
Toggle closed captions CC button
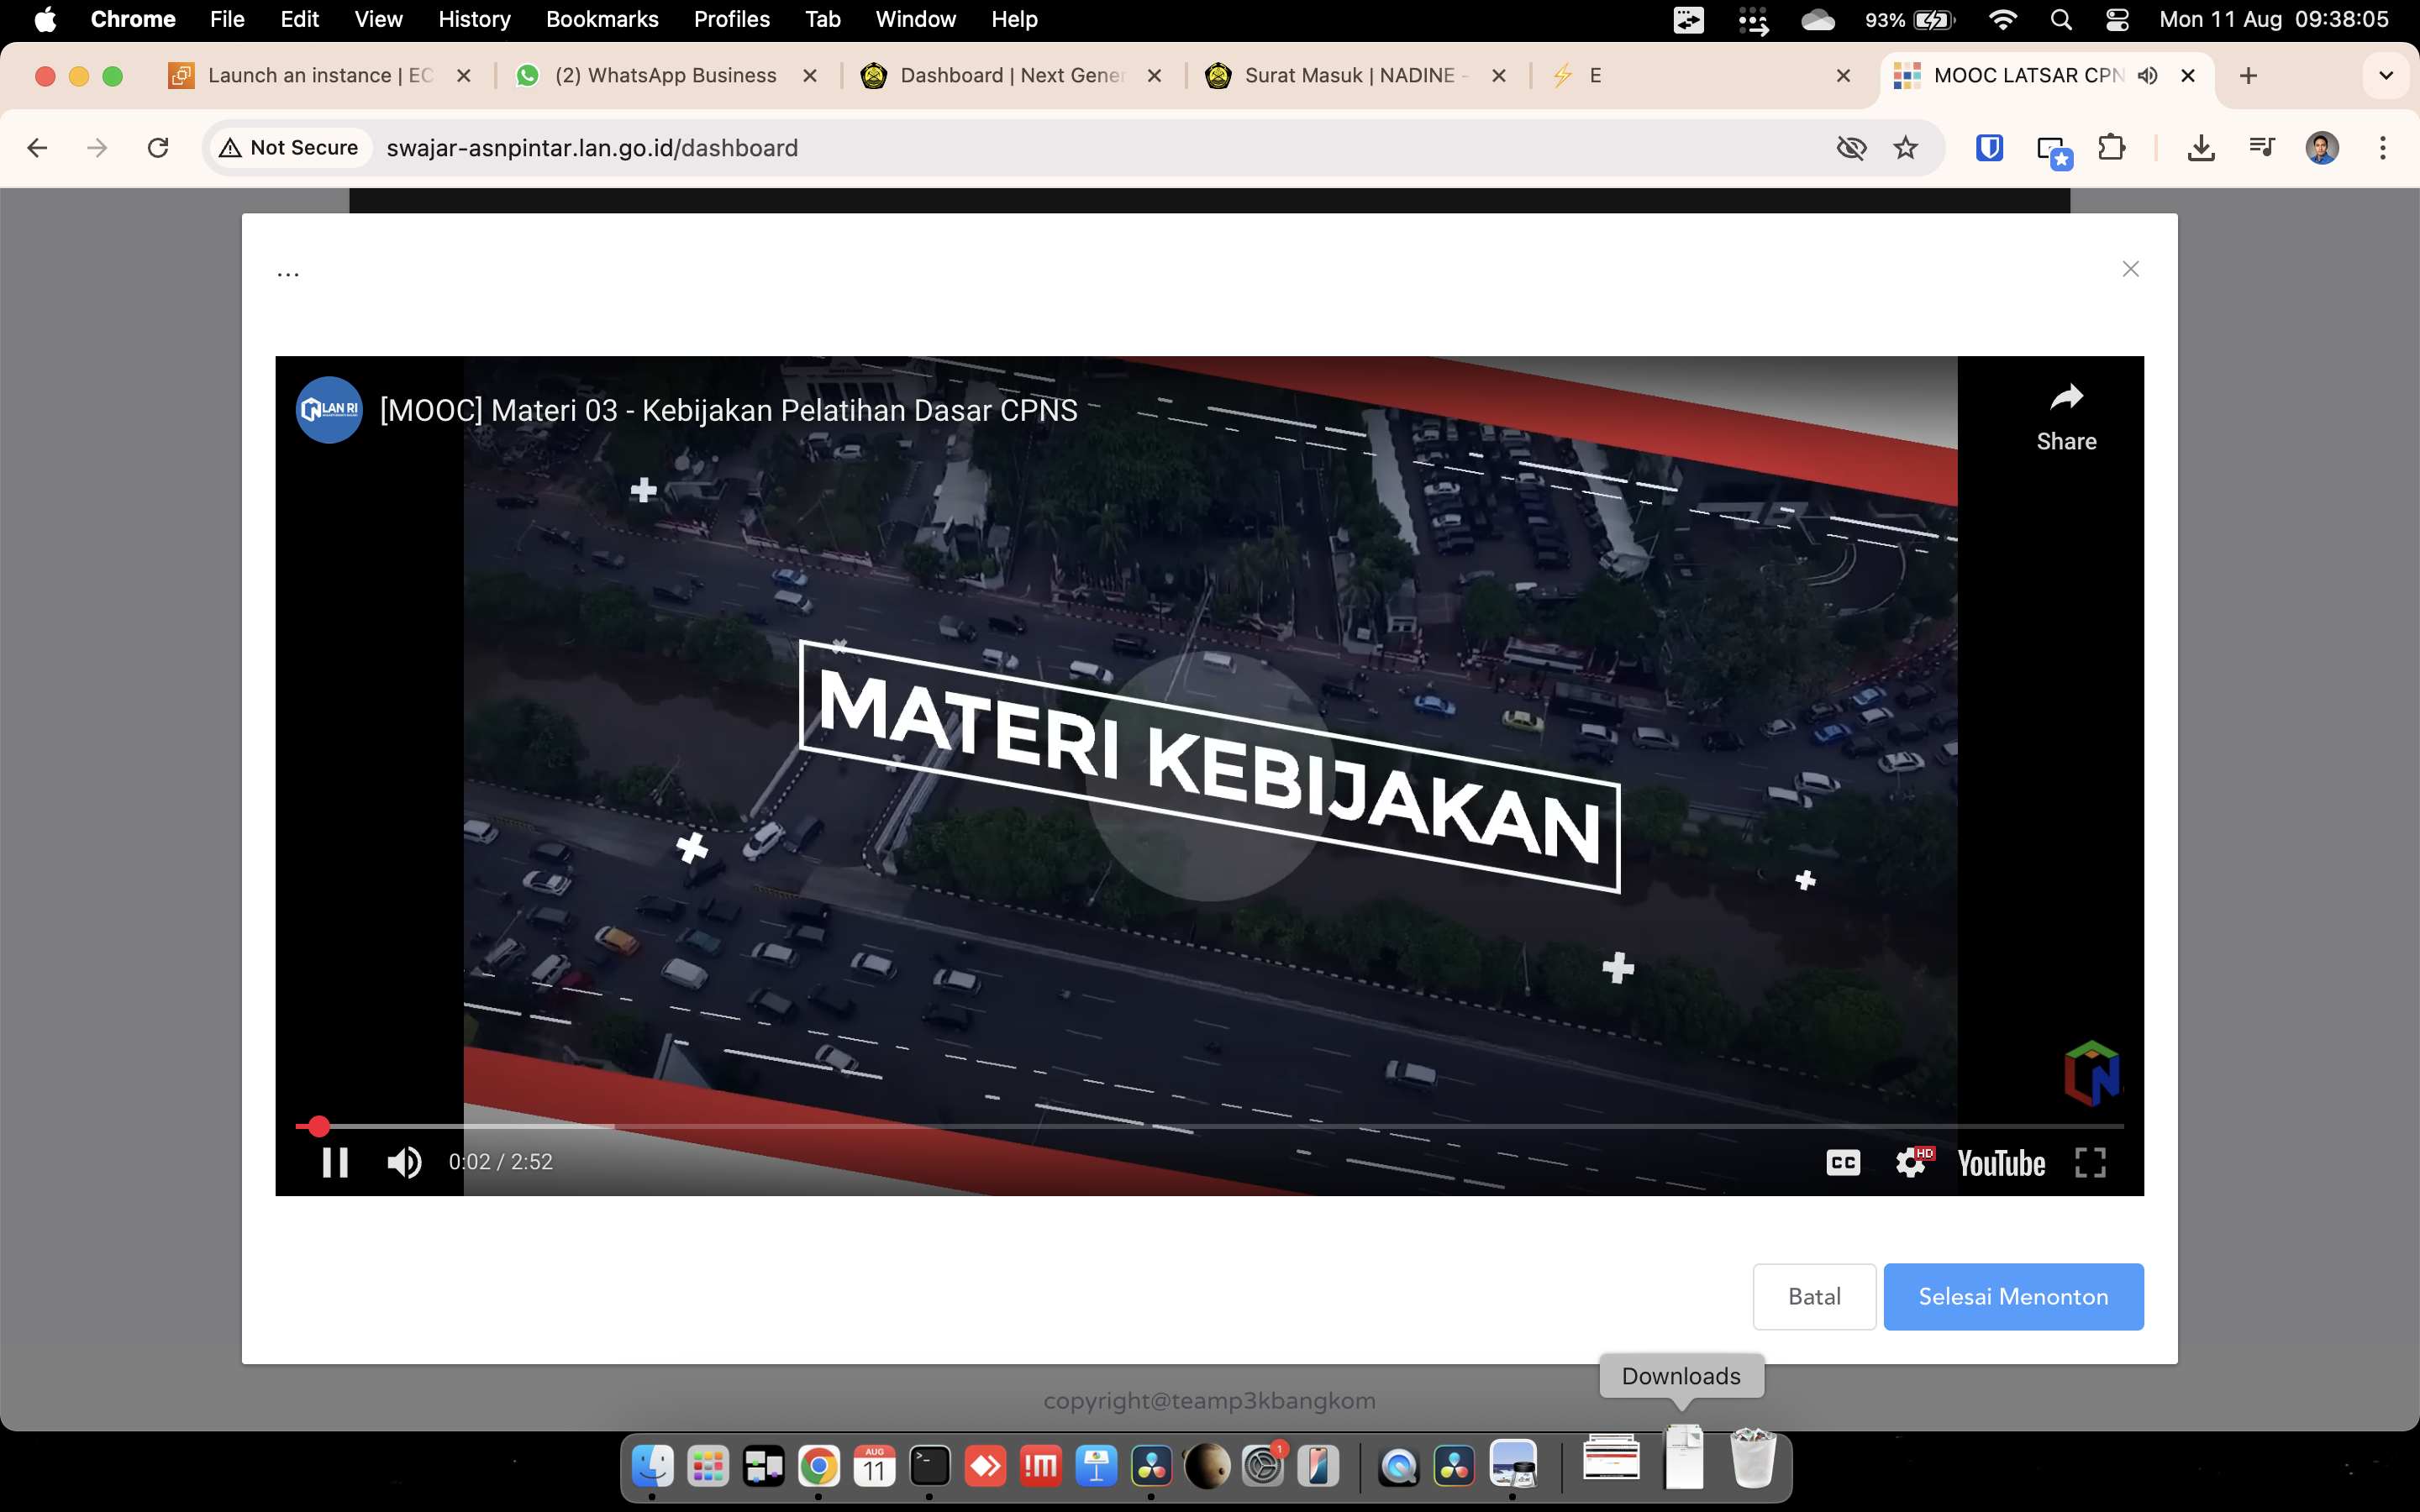tap(1842, 1162)
